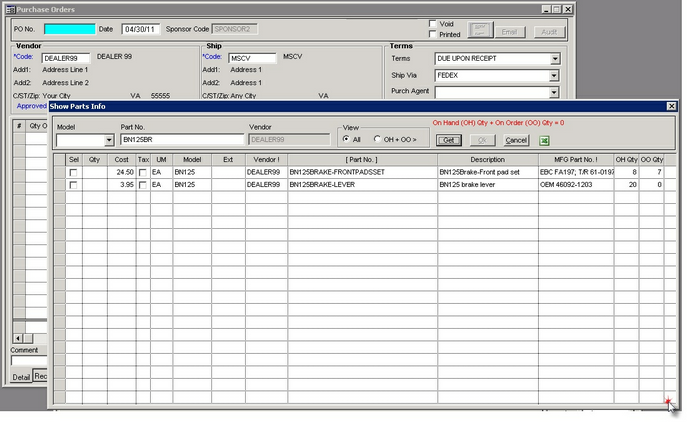The image size is (687, 422).
Task: Open the Model dropdown list
Action: tap(109, 141)
